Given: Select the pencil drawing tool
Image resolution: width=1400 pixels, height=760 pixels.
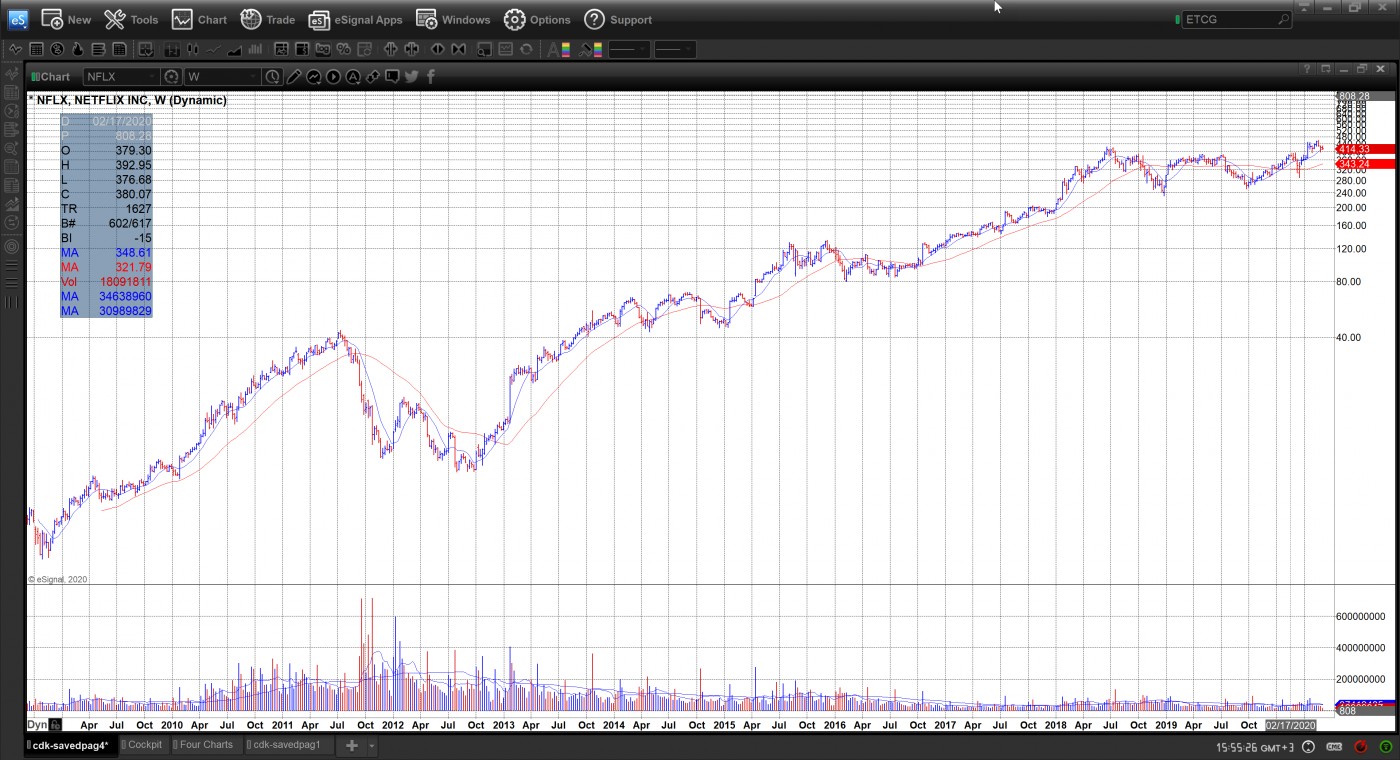Looking at the screenshot, I should coord(294,76).
